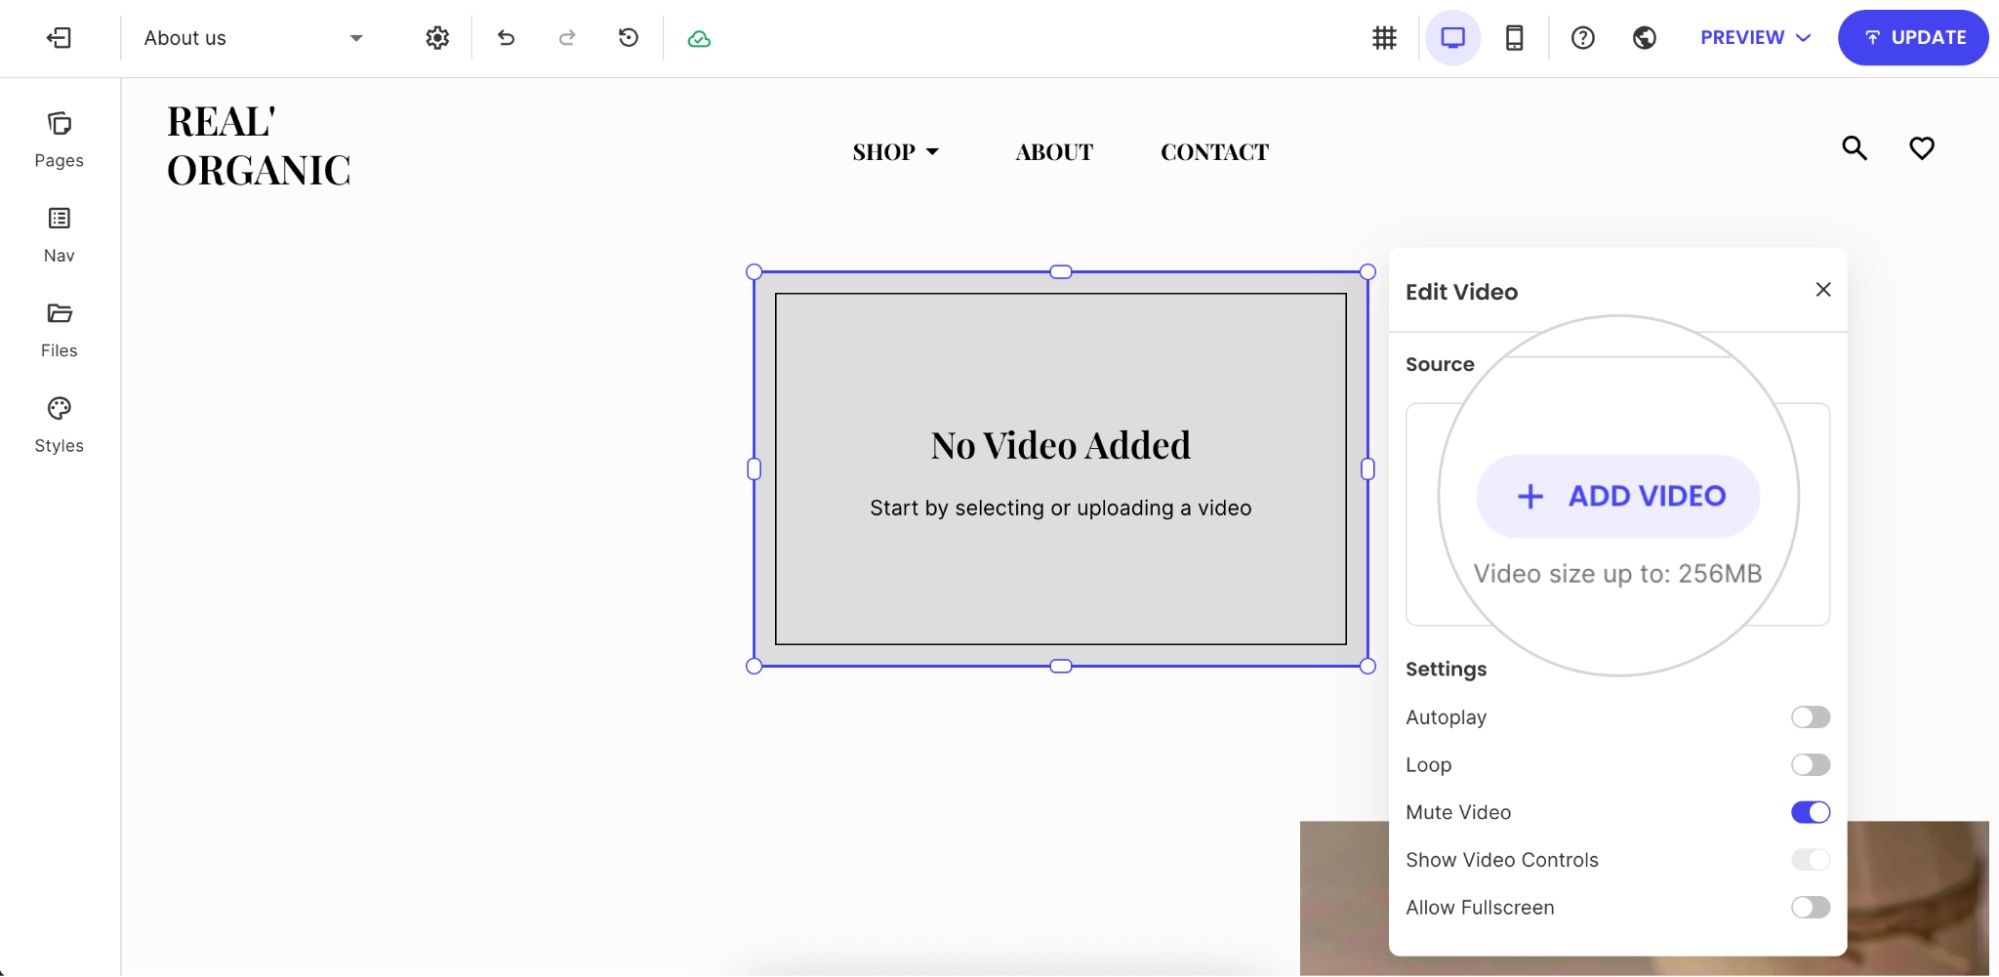
Task: Close the Edit Video panel
Action: [x=1823, y=289]
